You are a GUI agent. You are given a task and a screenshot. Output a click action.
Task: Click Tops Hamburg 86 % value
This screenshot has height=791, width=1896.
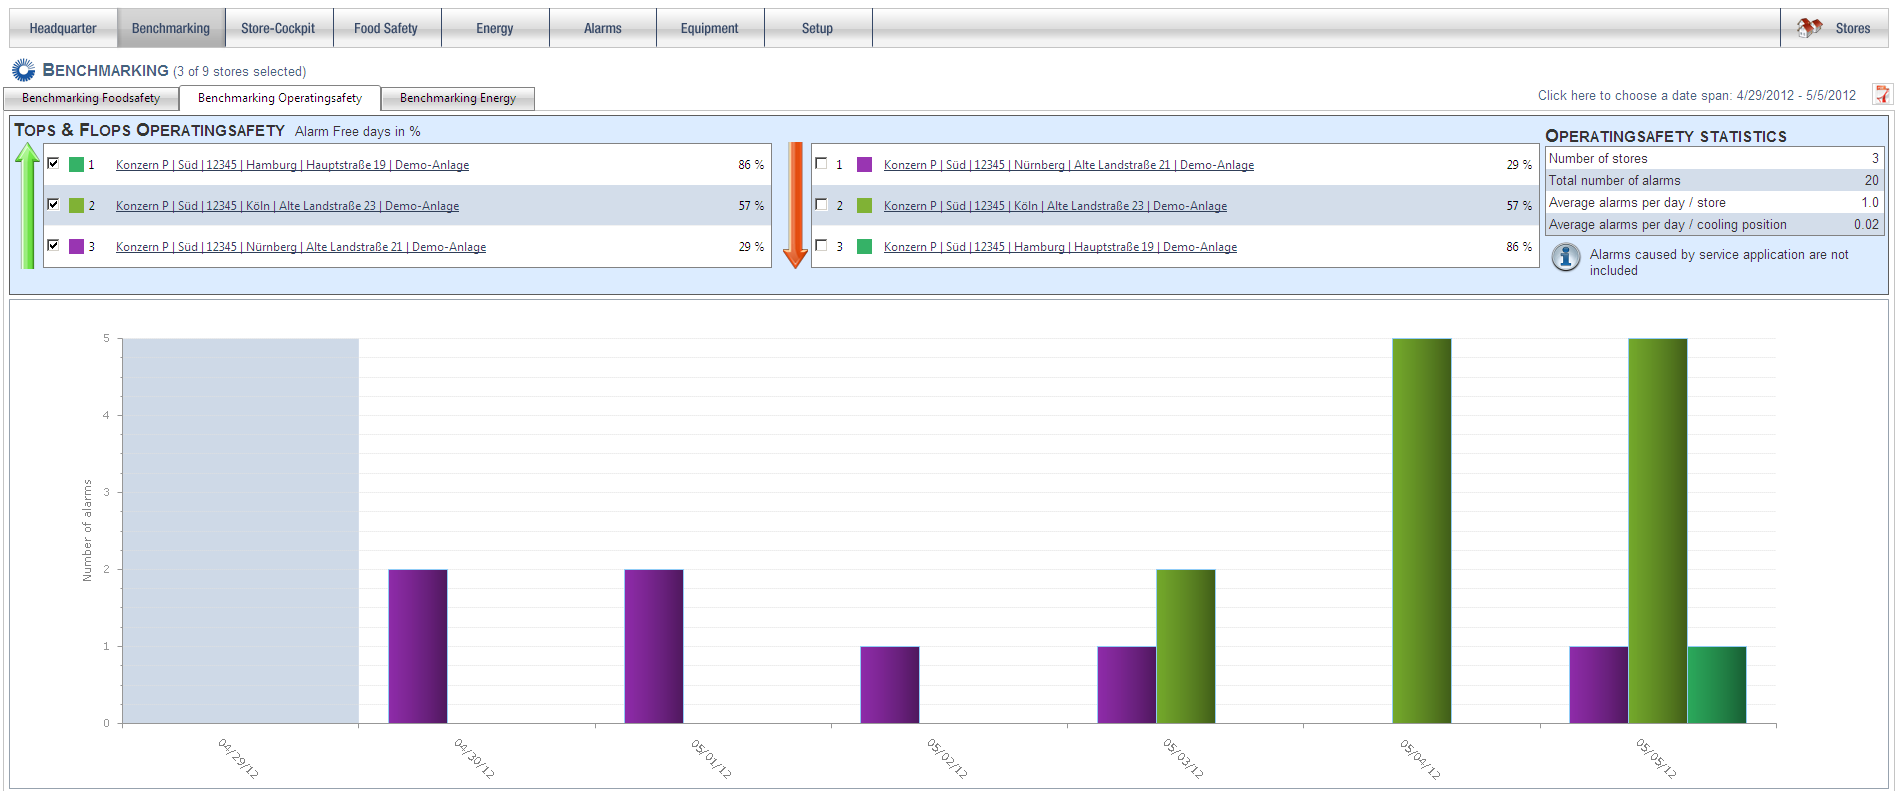(x=751, y=164)
